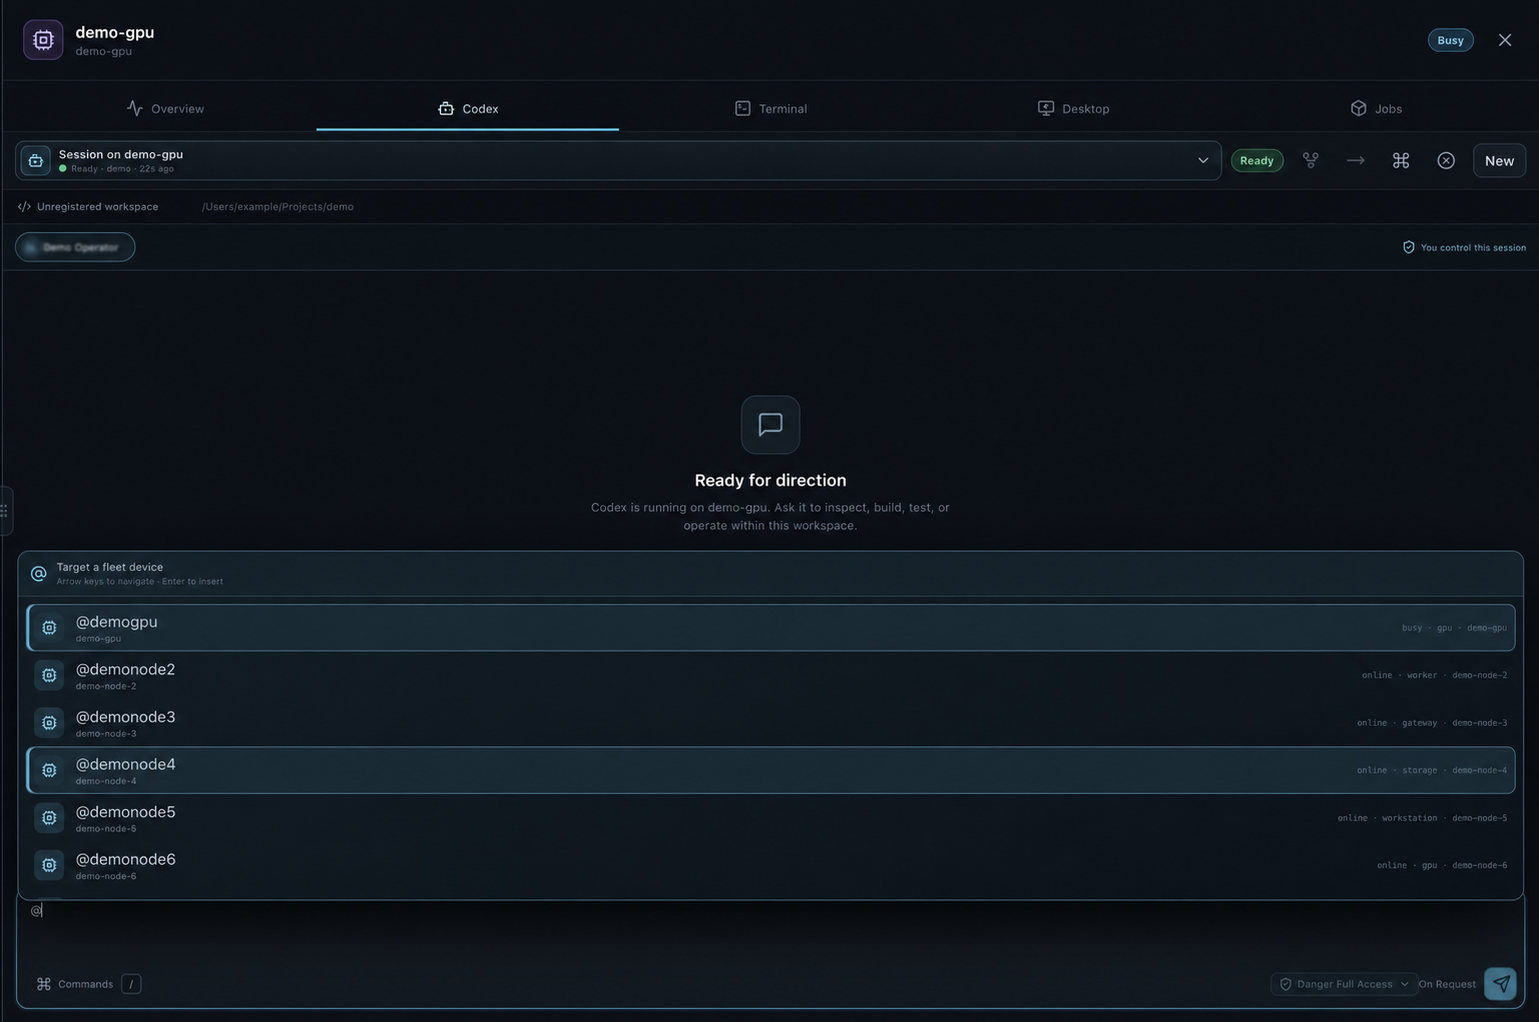Click the chip icon next to @demonode3
The width and height of the screenshot is (1539, 1022).
point(49,723)
